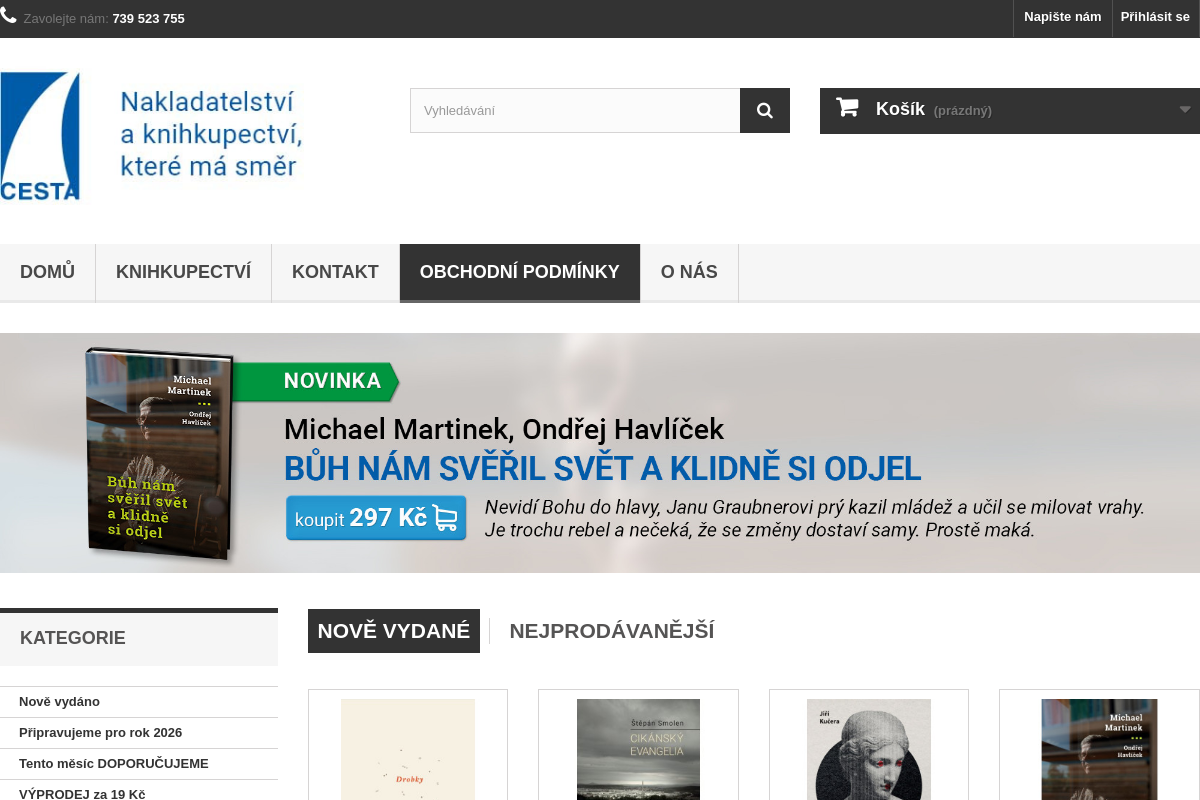
Task: Click the phone number 739 523 755
Action: (x=148, y=18)
